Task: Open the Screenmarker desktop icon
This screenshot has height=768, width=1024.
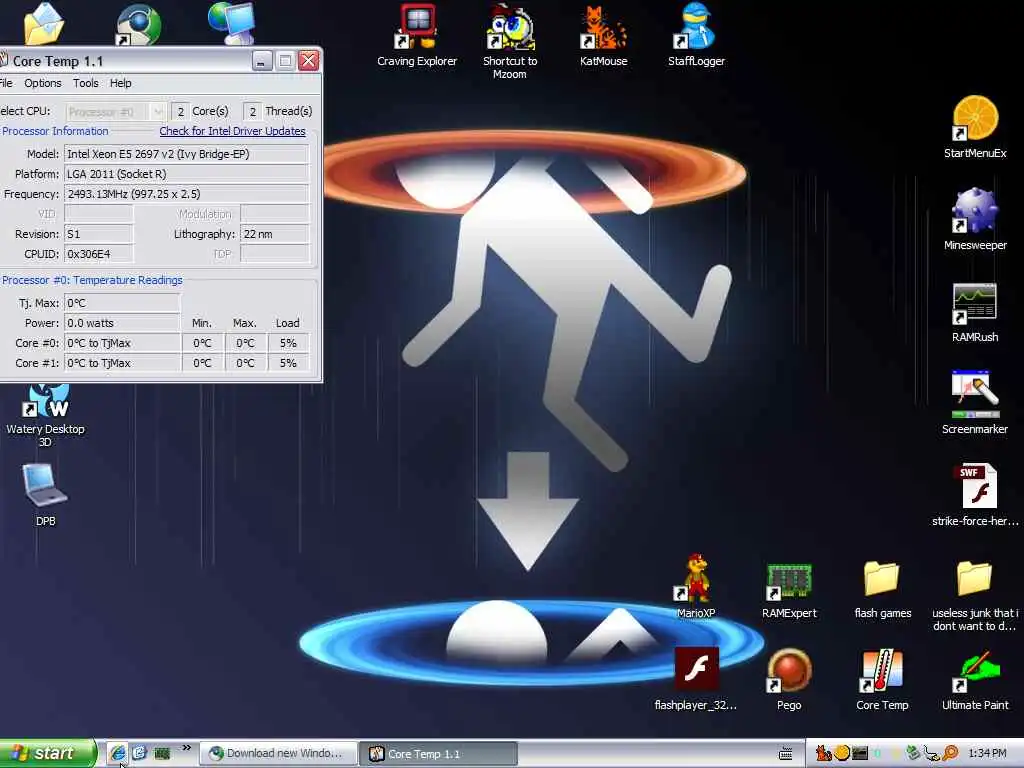Action: click(x=975, y=394)
